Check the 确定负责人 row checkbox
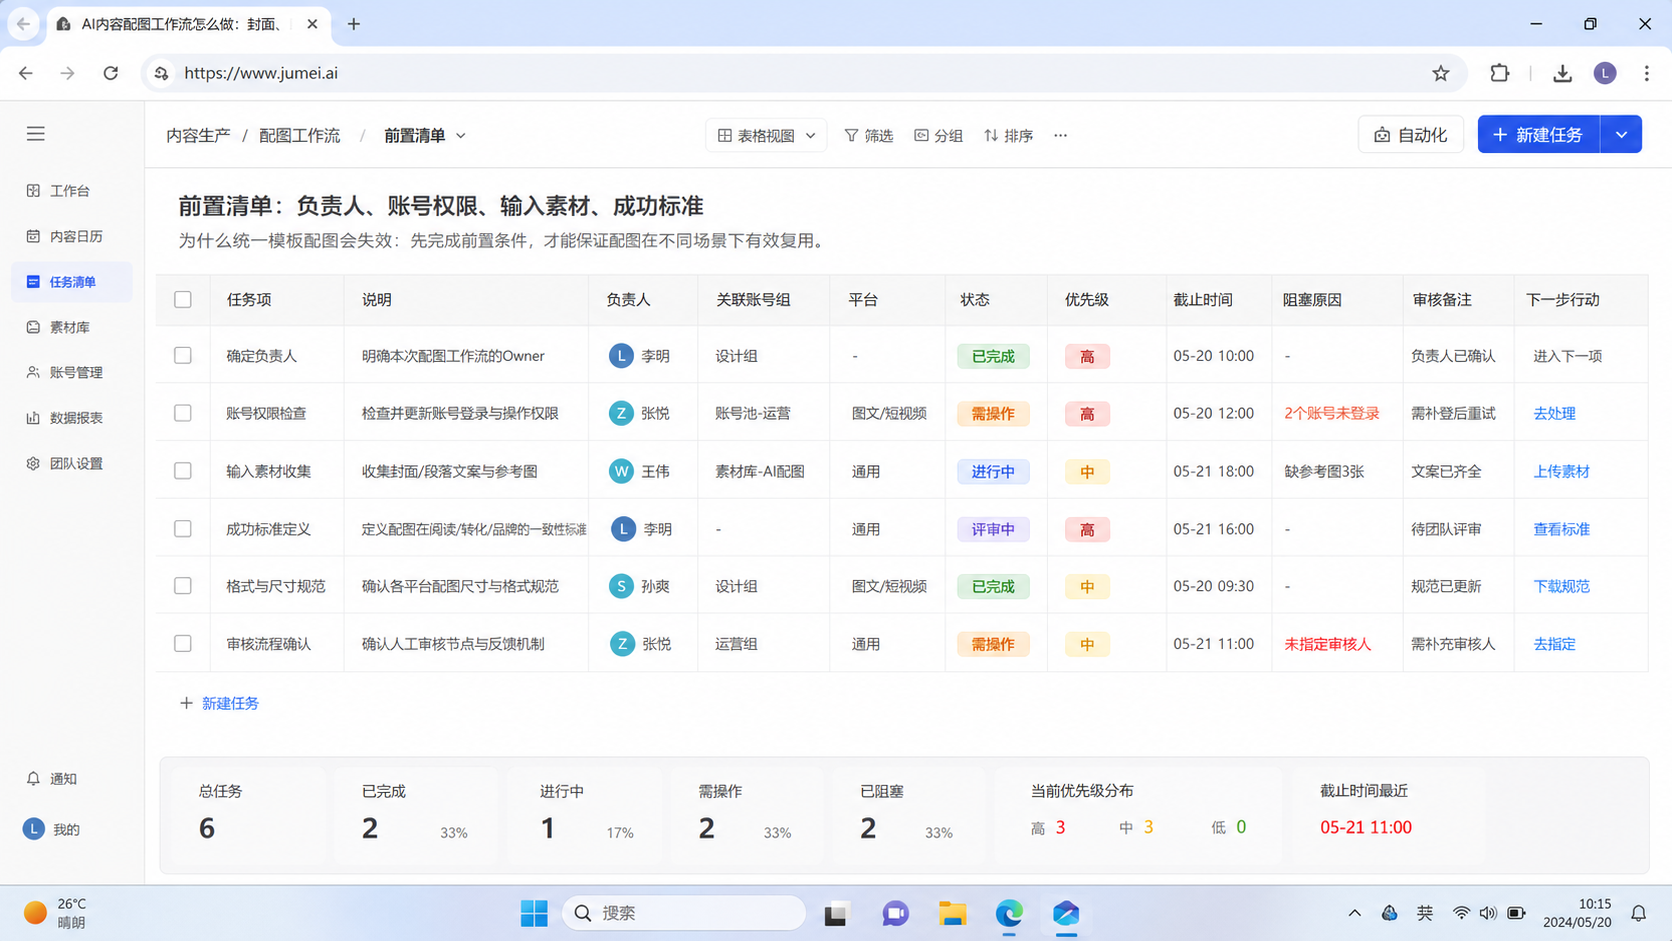This screenshot has width=1672, height=941. coord(183,355)
